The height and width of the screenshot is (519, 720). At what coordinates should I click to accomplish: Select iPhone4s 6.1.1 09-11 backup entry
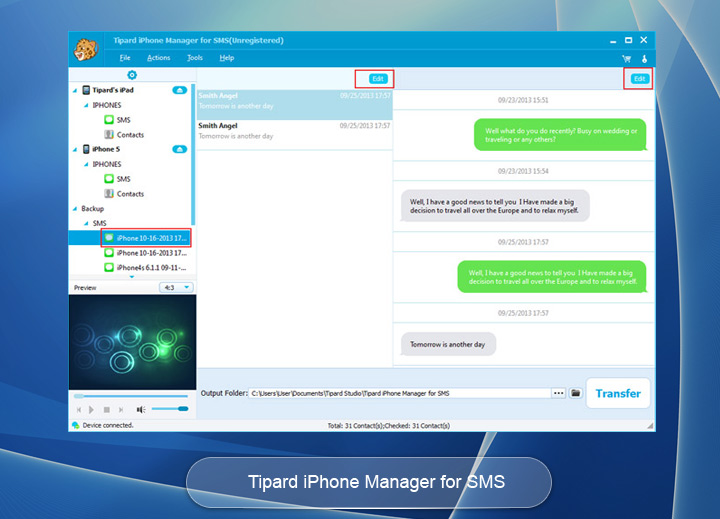tap(146, 267)
